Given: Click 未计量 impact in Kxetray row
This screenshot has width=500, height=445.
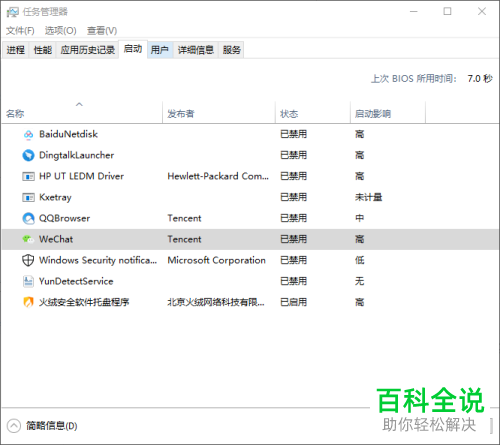Looking at the screenshot, I should click(368, 197).
